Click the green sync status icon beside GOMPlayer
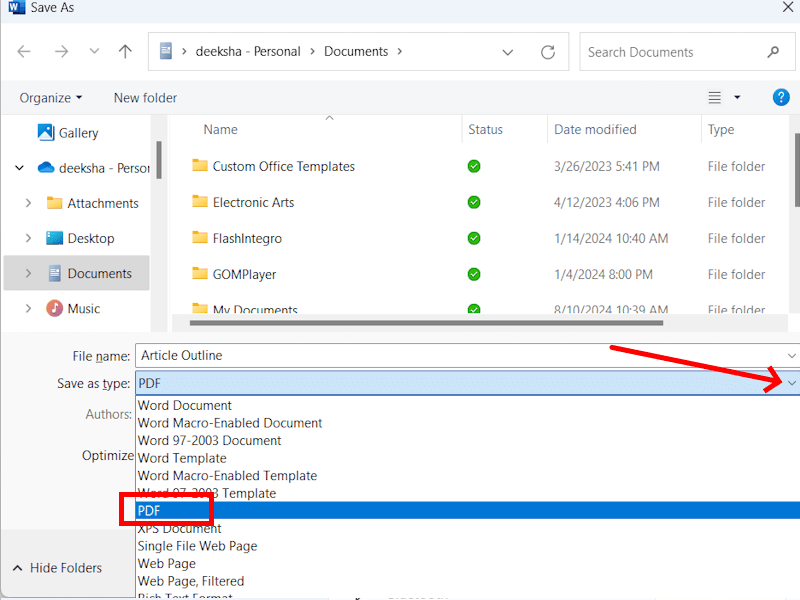The height and width of the screenshot is (600, 800). 474,274
